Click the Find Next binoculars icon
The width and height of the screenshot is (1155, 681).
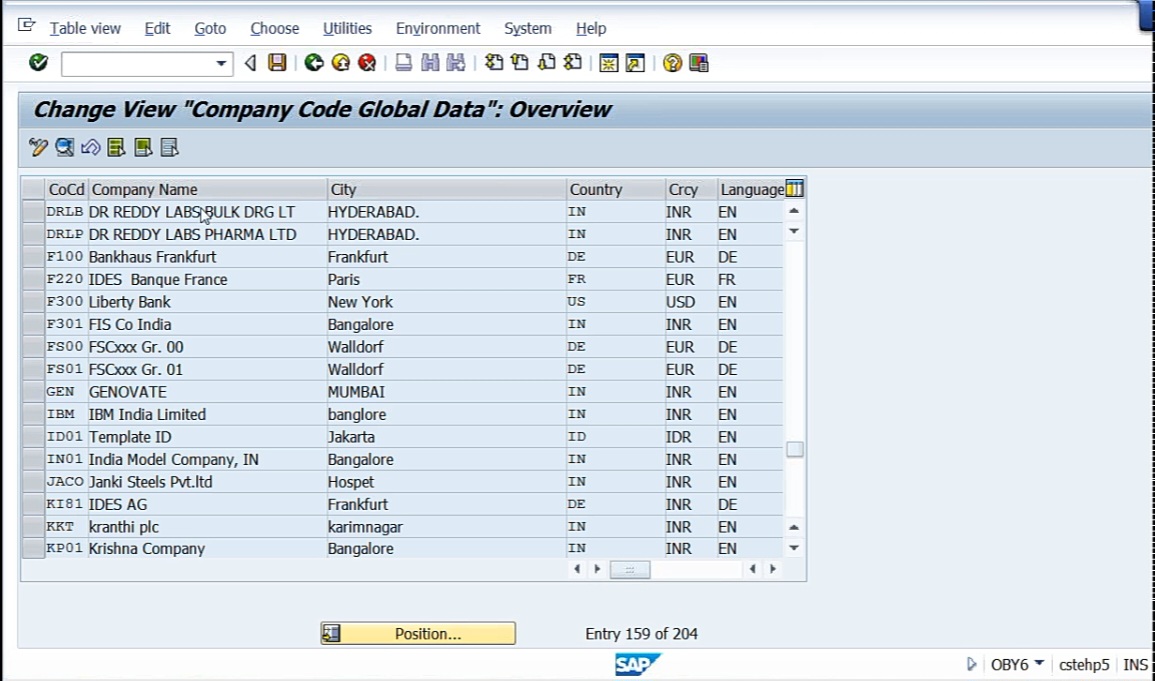(456, 63)
